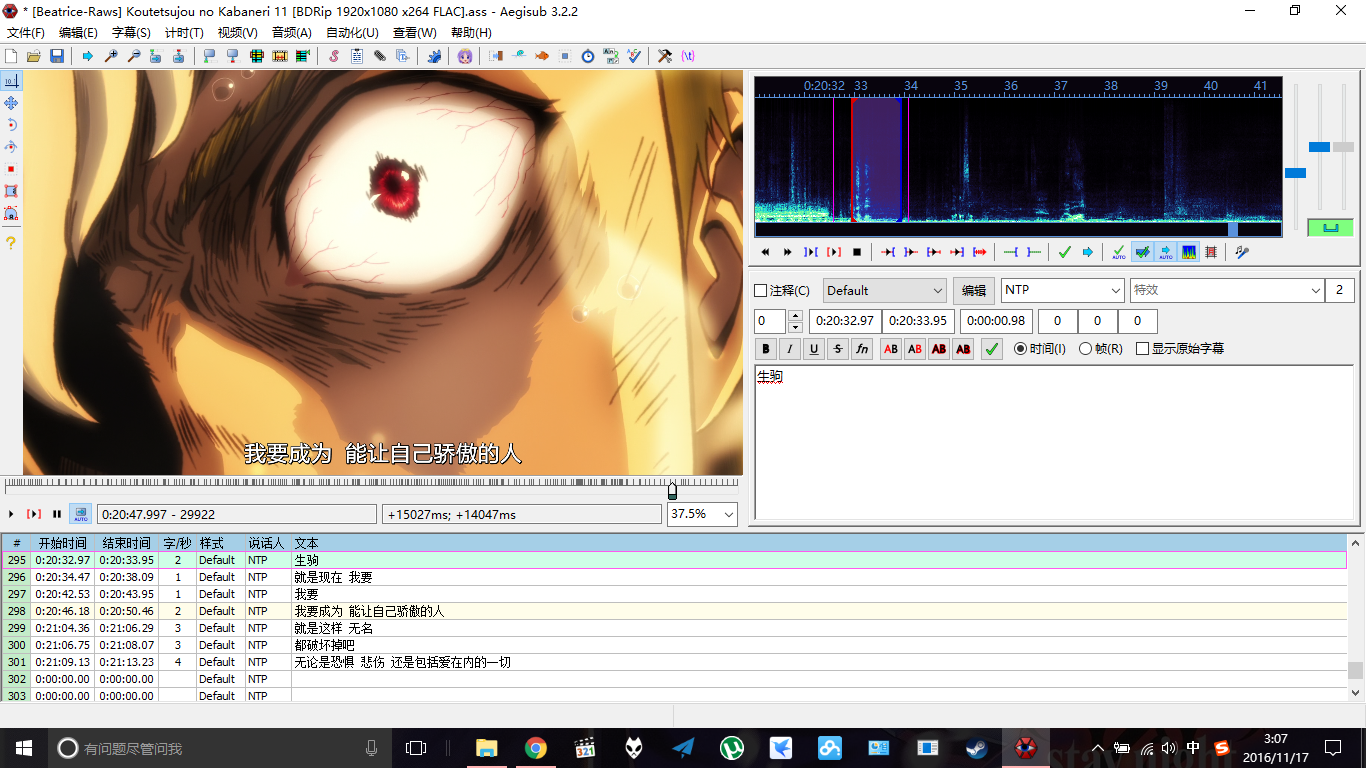
Task: Open karaoke mode microphone icon
Action: (x=1242, y=252)
